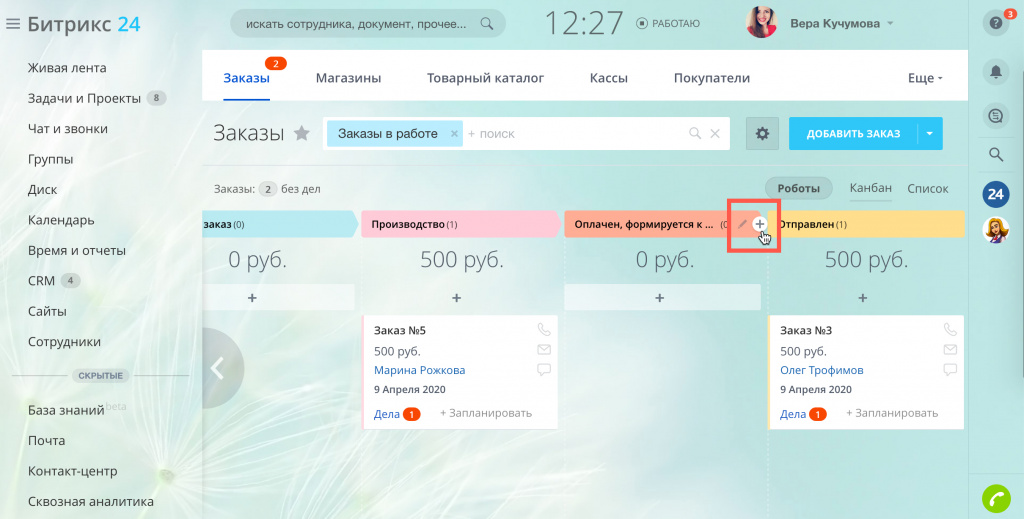This screenshot has width=1024, height=519.
Task: Clear the filter with the X icon
Action: click(x=715, y=134)
